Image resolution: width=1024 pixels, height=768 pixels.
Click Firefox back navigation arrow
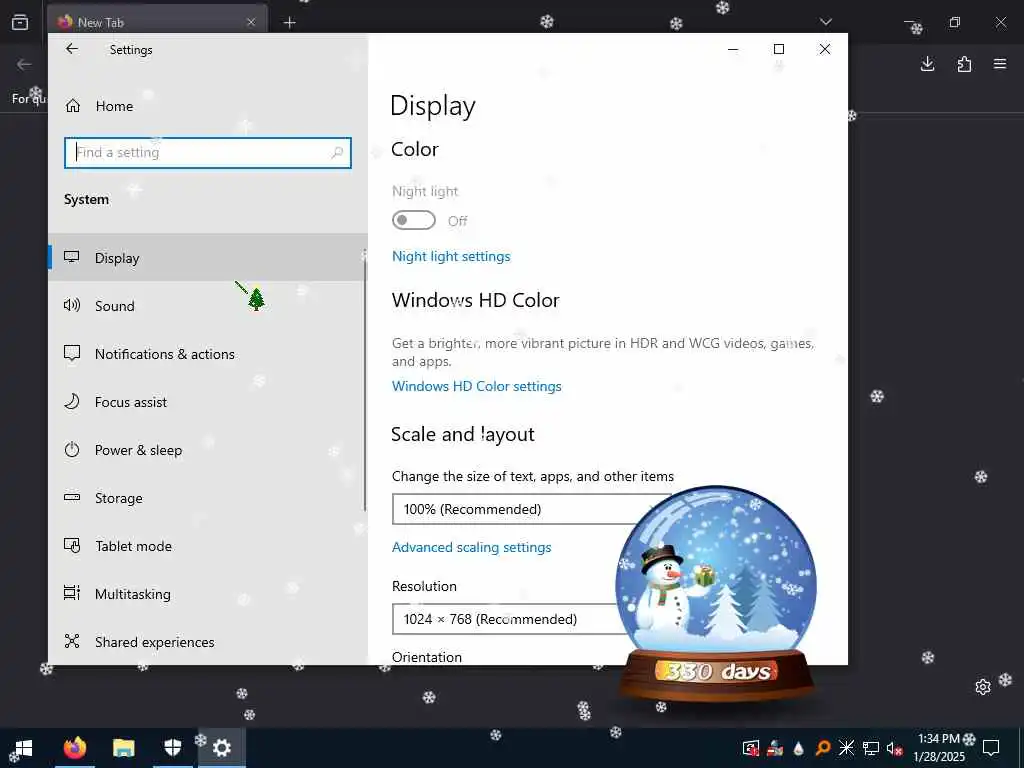(24, 64)
